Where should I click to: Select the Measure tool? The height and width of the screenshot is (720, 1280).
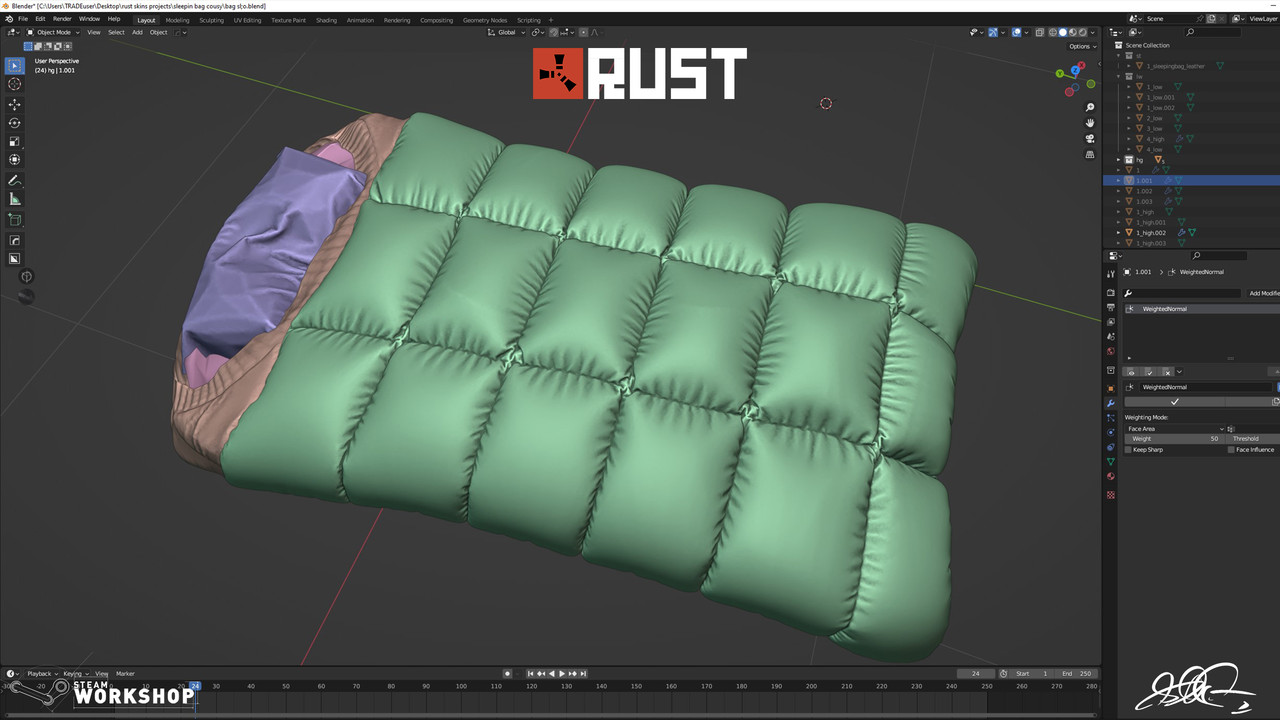15,199
